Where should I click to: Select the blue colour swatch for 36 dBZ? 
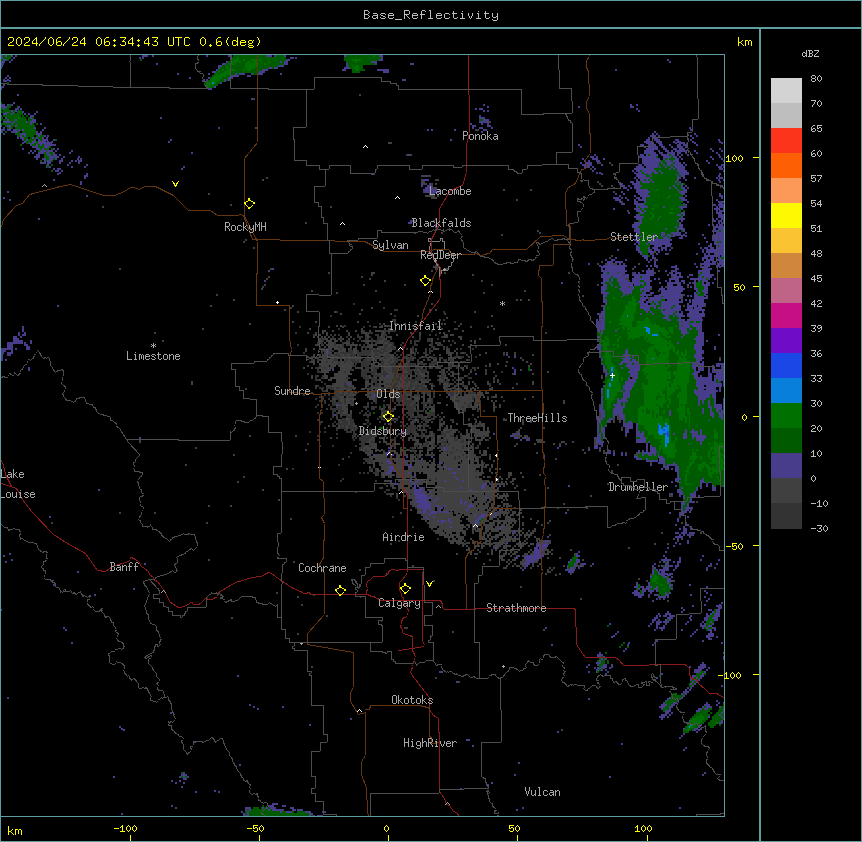(786, 365)
